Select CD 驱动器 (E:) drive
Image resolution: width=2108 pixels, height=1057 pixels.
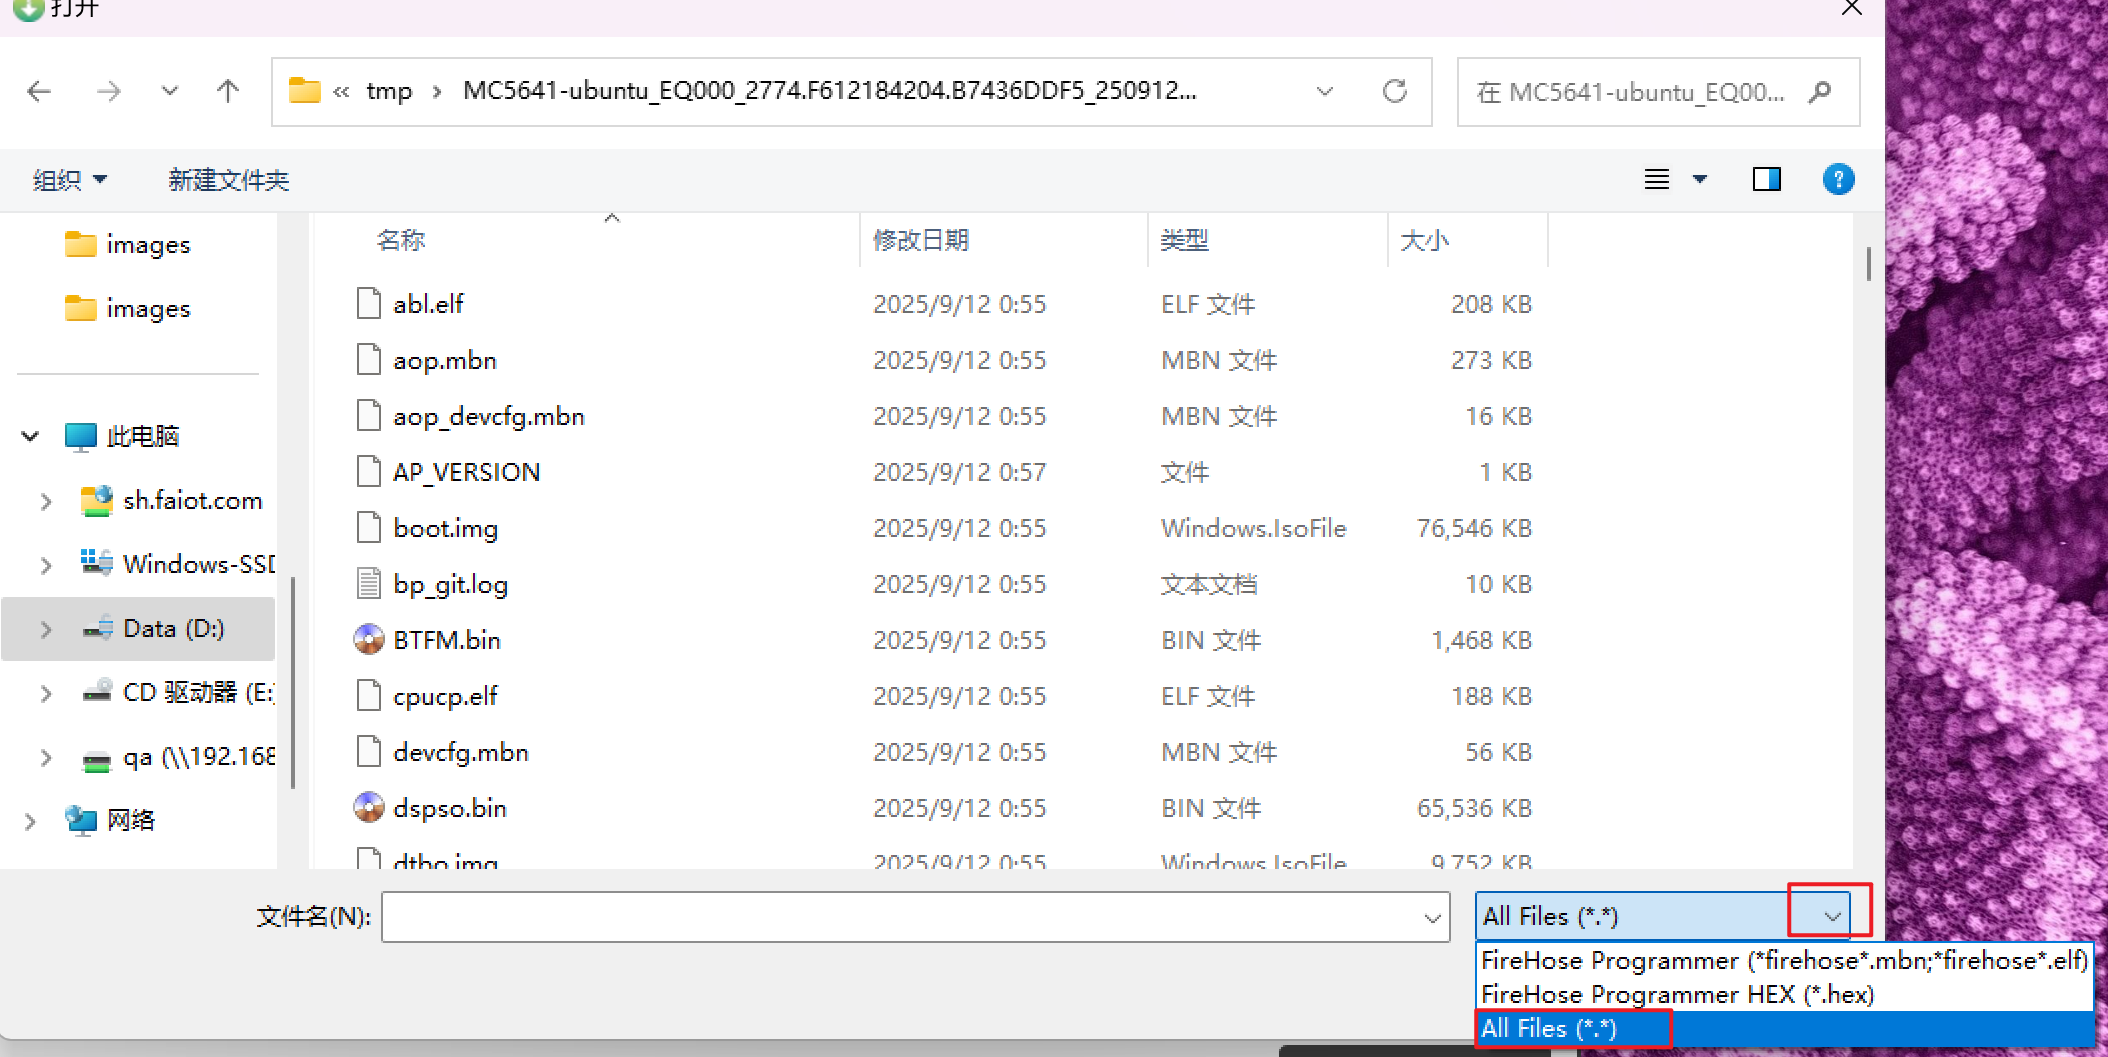coord(177,693)
